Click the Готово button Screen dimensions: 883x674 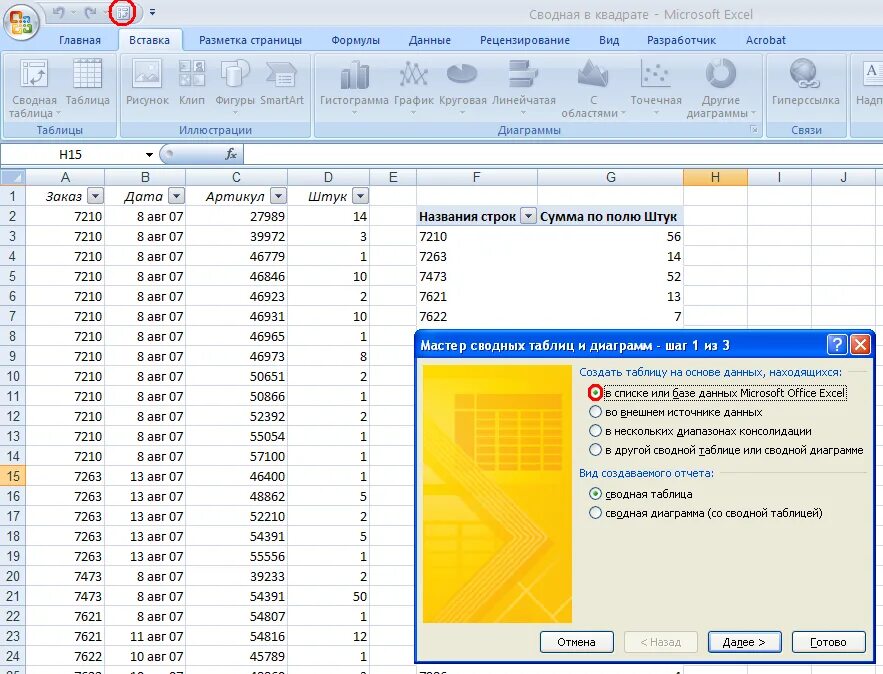pyautogui.click(x=828, y=642)
